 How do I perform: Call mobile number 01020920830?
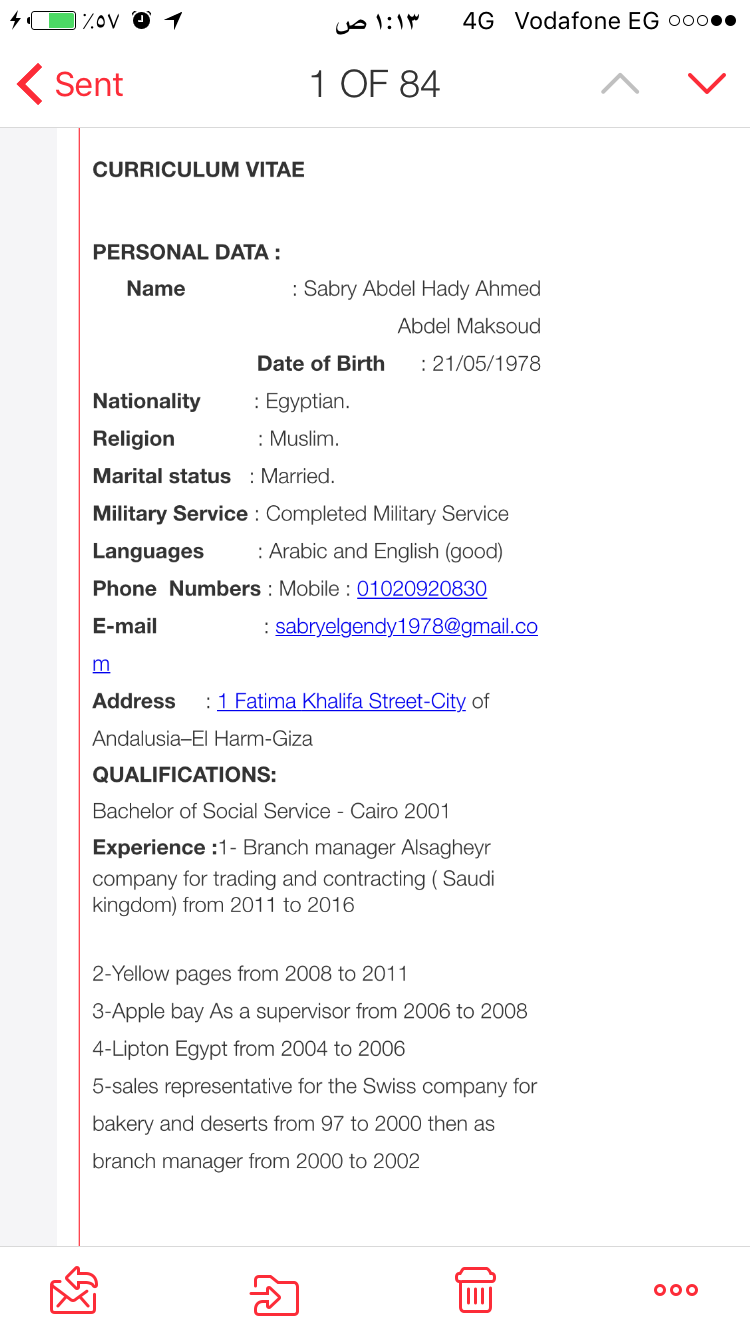422,589
